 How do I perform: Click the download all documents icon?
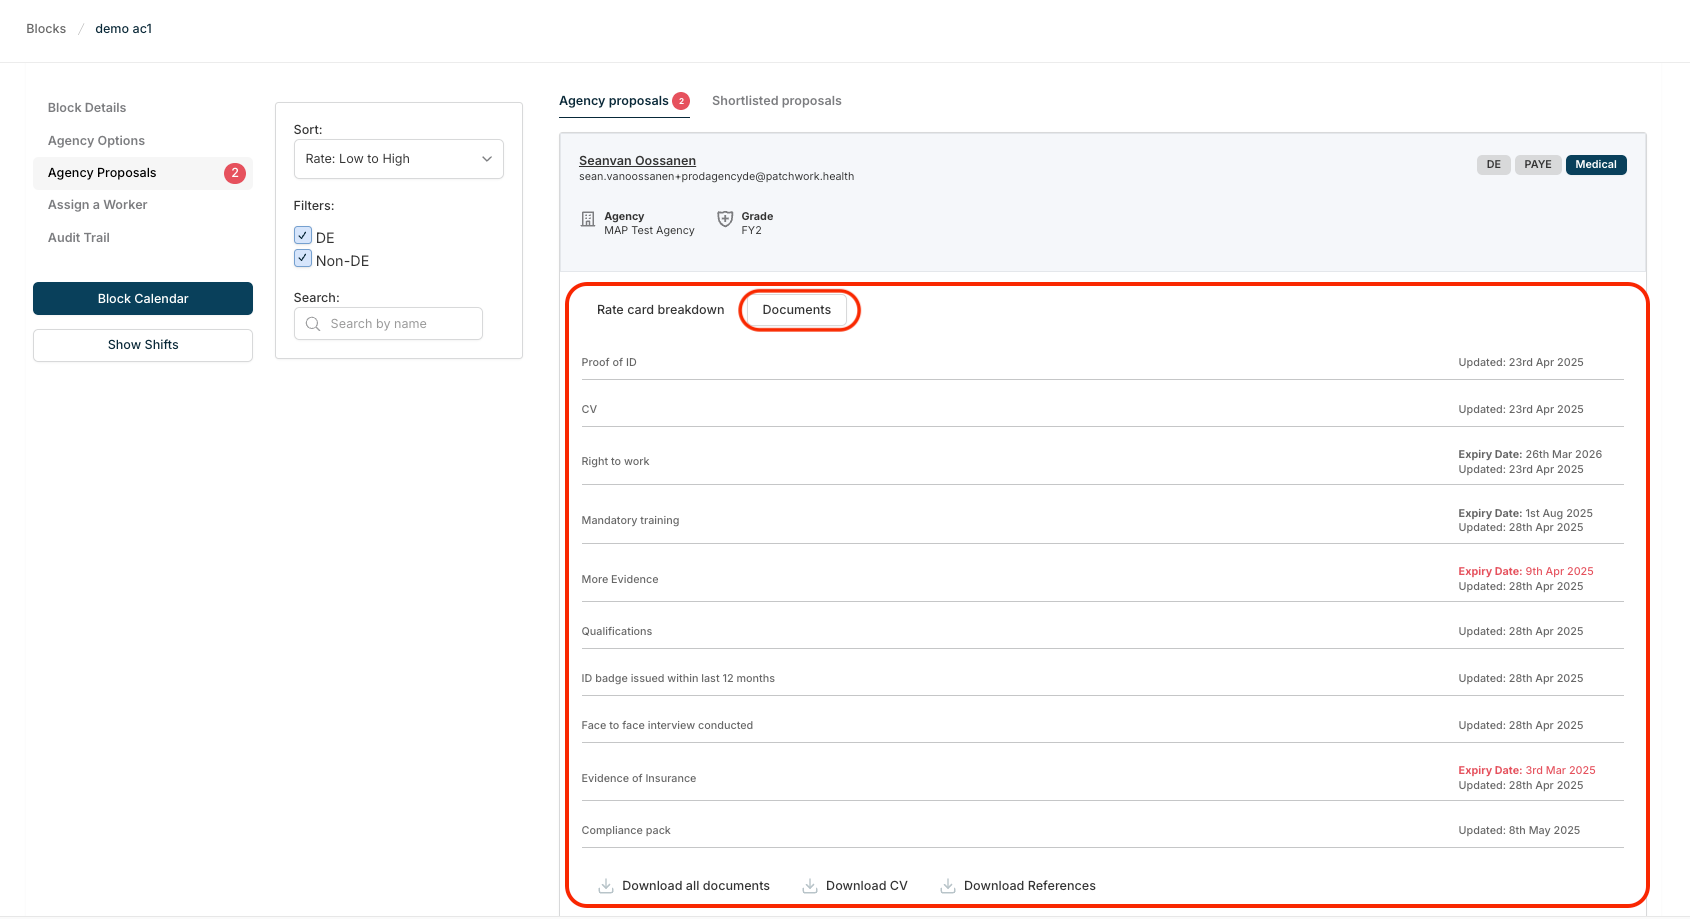(x=606, y=886)
